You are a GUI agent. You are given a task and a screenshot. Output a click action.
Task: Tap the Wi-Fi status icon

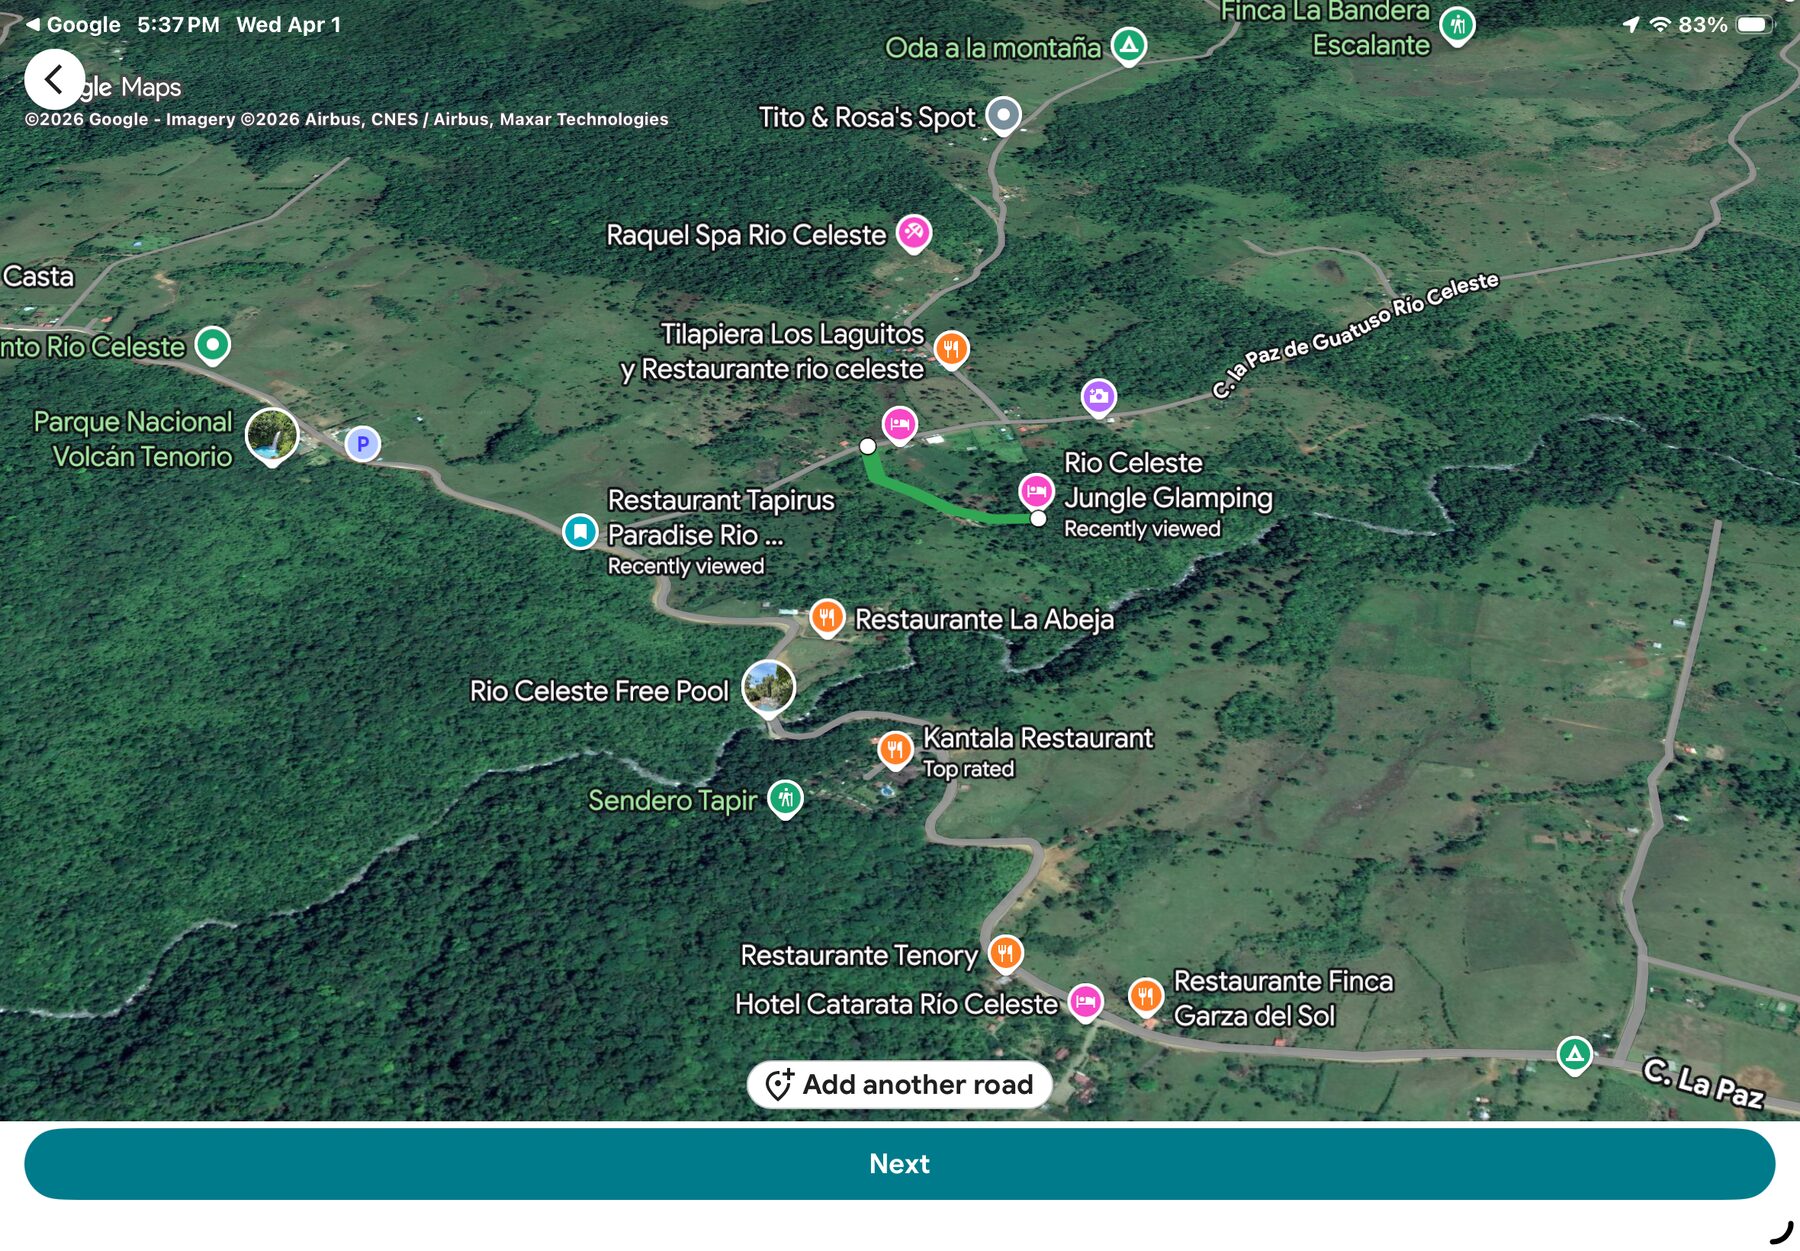pyautogui.click(x=1660, y=25)
